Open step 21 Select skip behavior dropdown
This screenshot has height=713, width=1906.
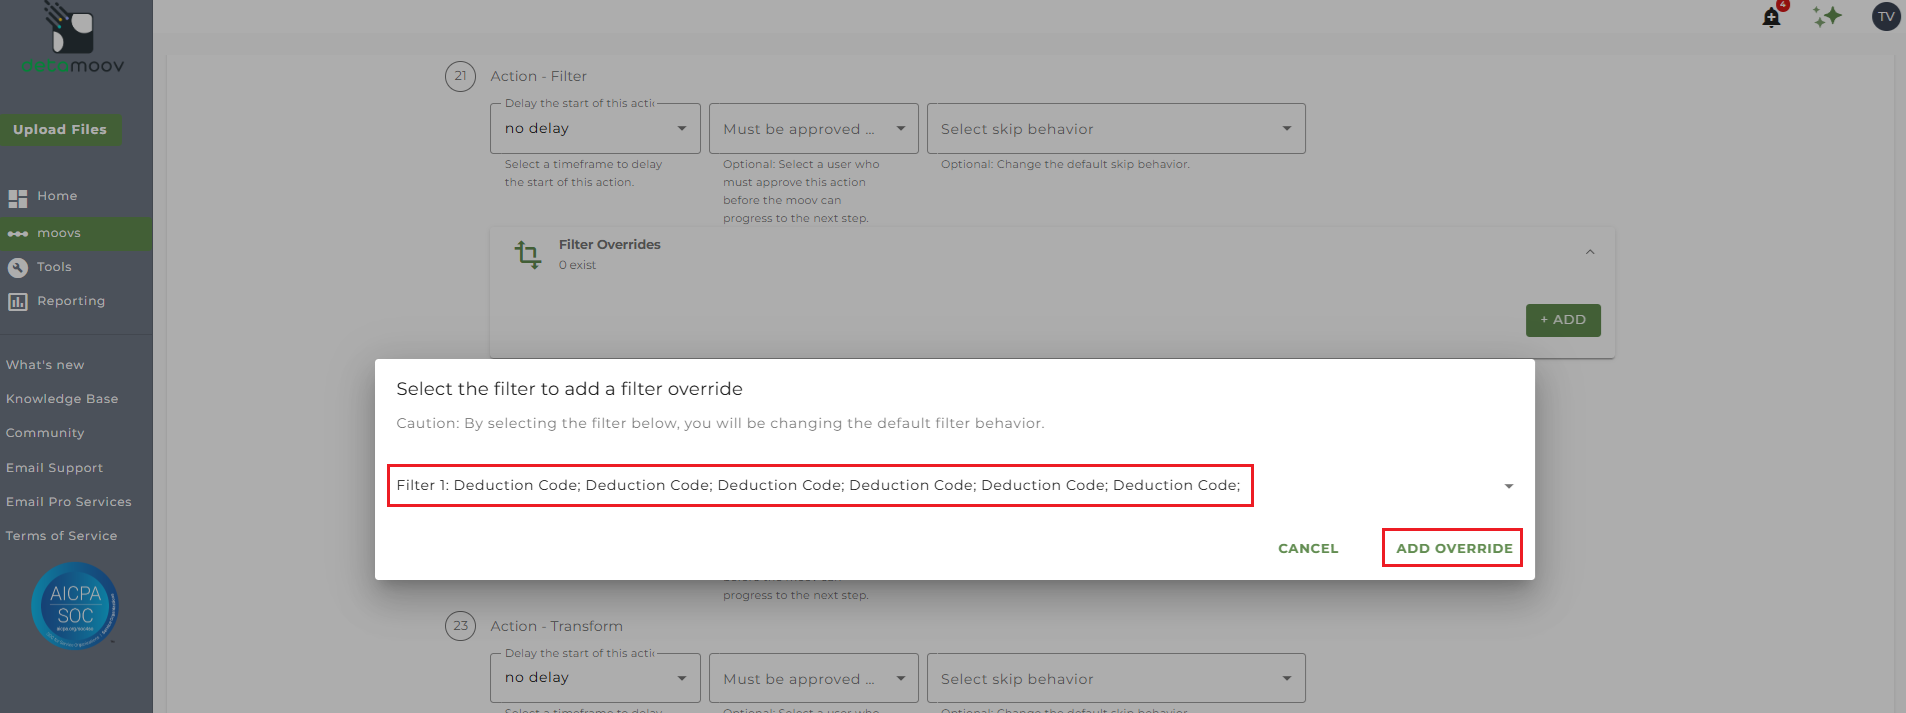pos(1116,129)
